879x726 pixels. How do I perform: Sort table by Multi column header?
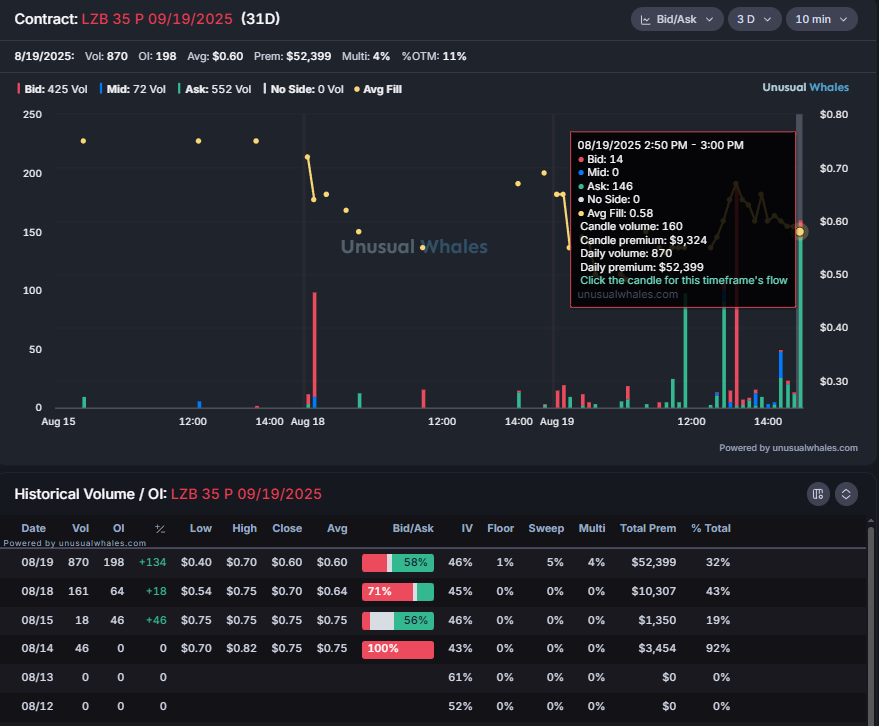[x=592, y=528]
